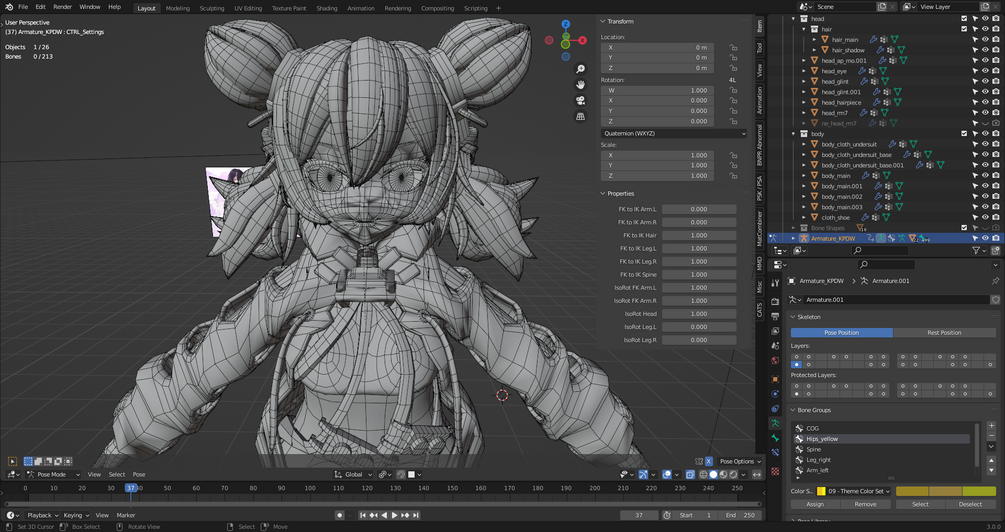Open the Bone properties tab icon

pyautogui.click(x=775, y=438)
